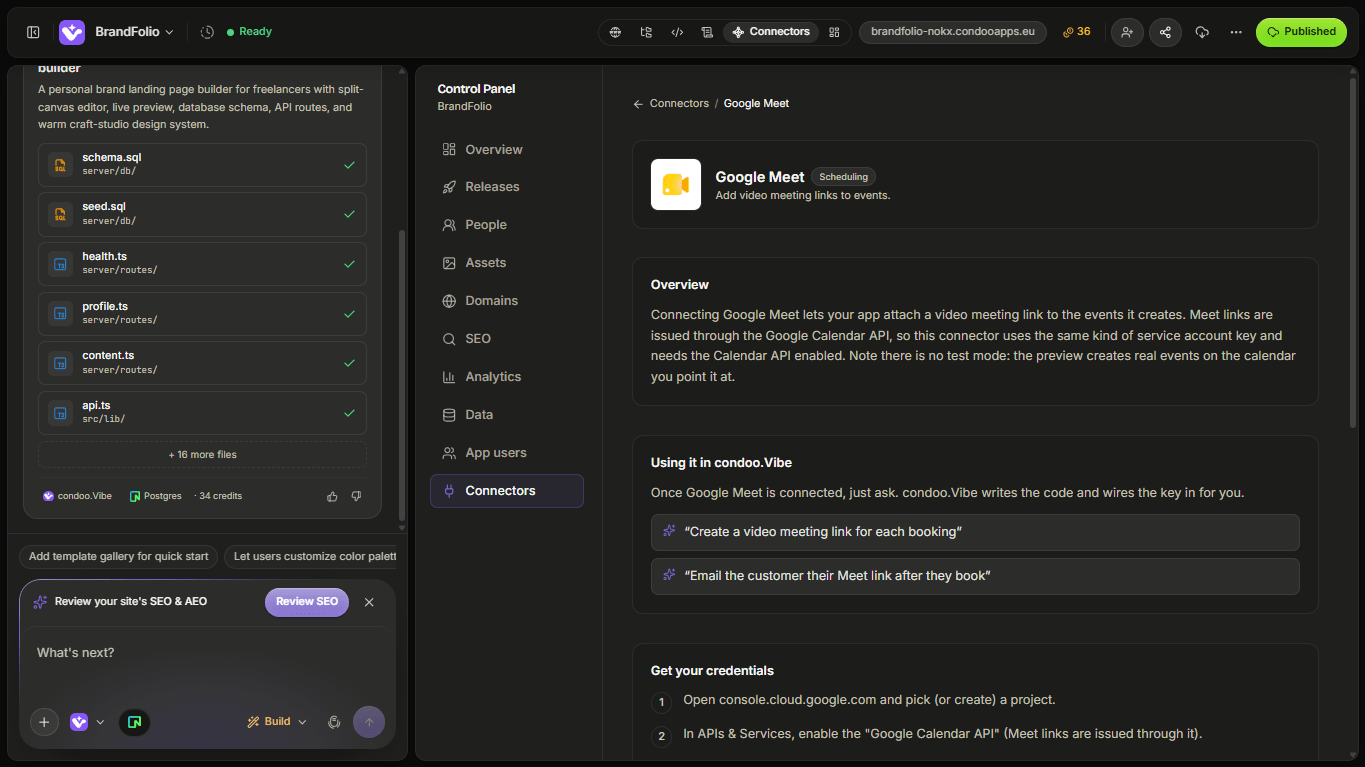
Task: Go back using the Connectors breadcrumb arrow
Action: coord(638,104)
